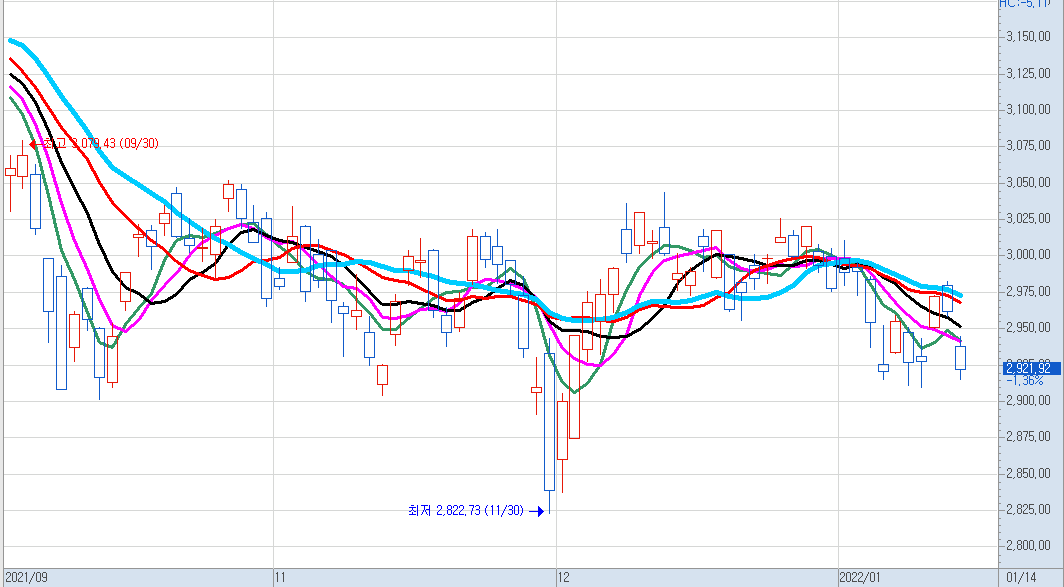Viewport: 1064px width, 587px height.
Task: Click the 12 month label on date axis
Action: pos(563,577)
